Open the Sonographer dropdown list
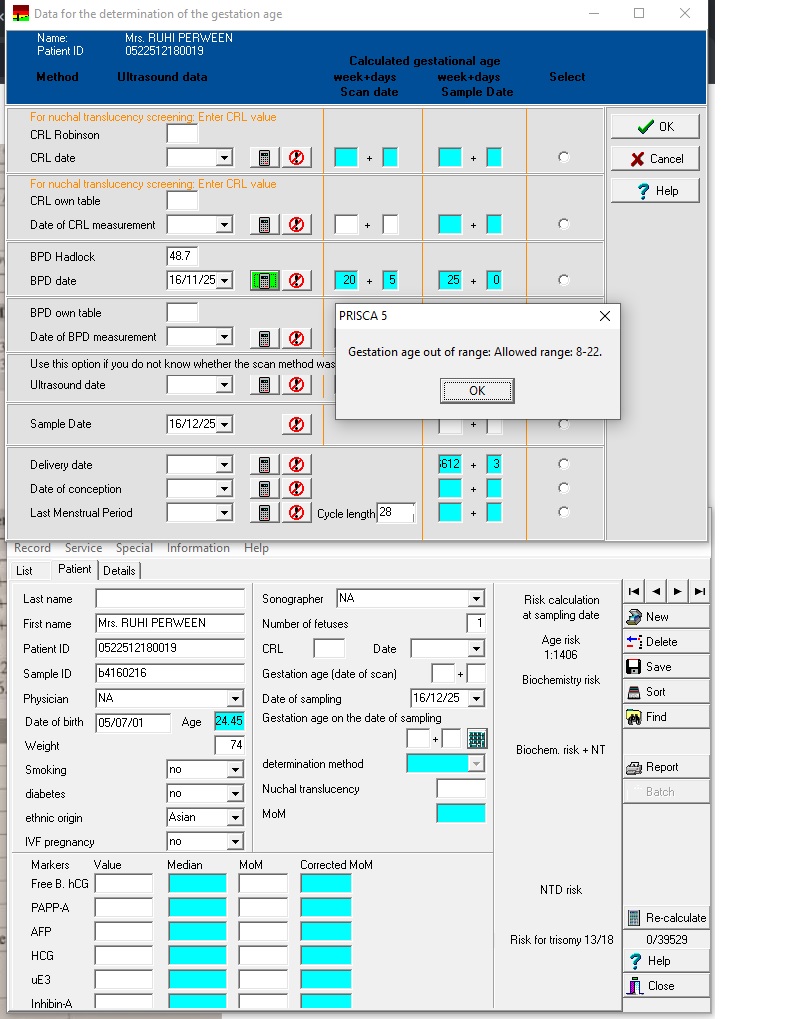This screenshot has height=1019, width=799. point(476,599)
